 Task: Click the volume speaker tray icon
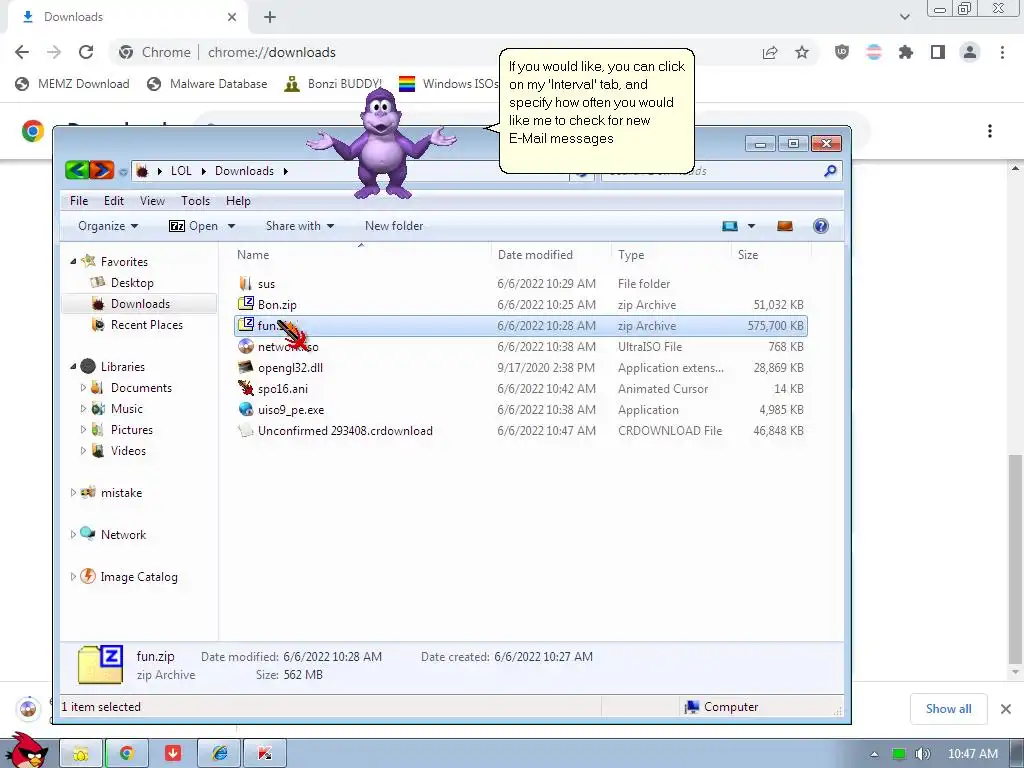pos(922,754)
